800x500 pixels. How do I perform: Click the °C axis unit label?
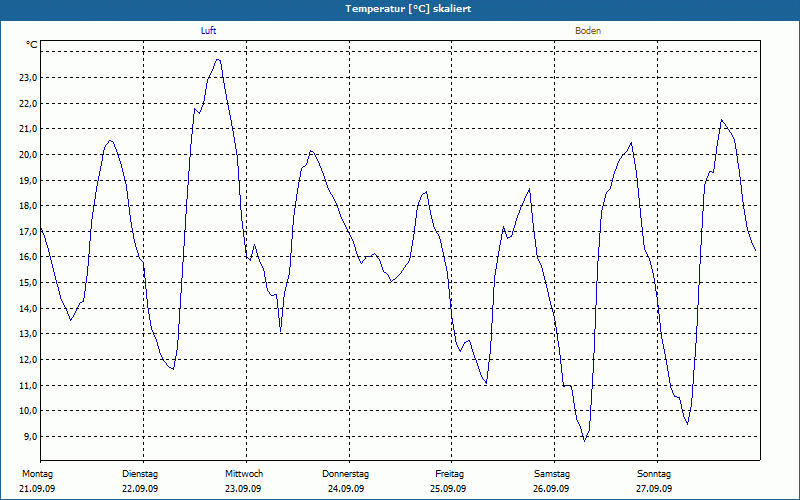click(x=32, y=45)
